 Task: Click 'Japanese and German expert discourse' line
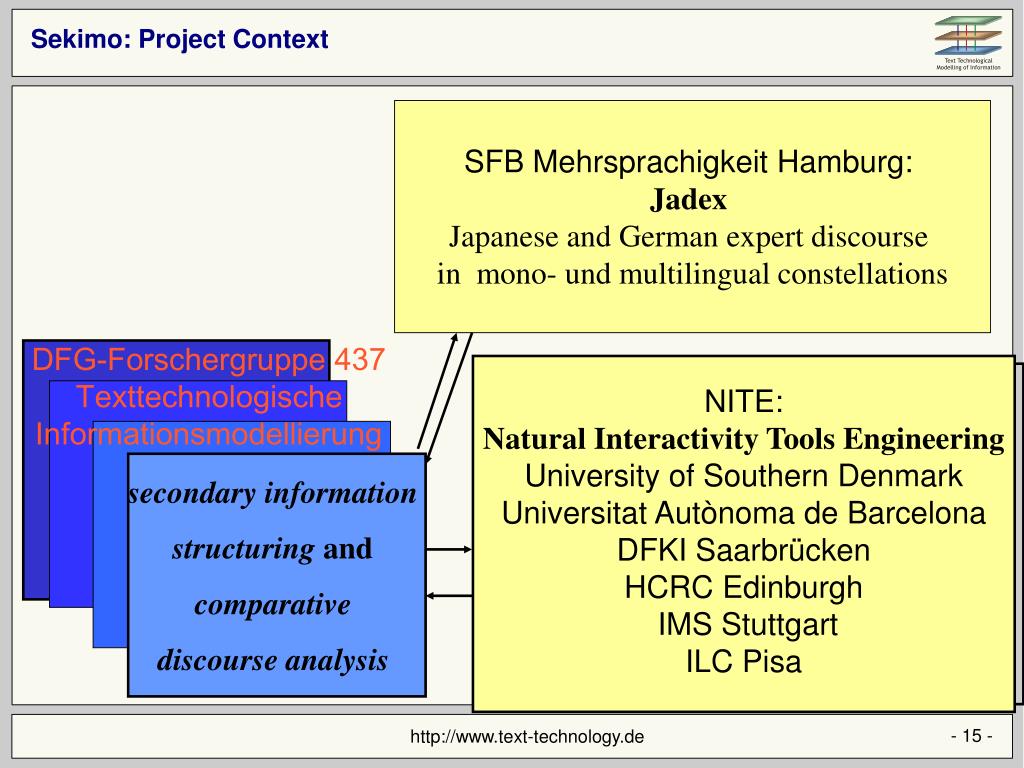click(x=688, y=236)
